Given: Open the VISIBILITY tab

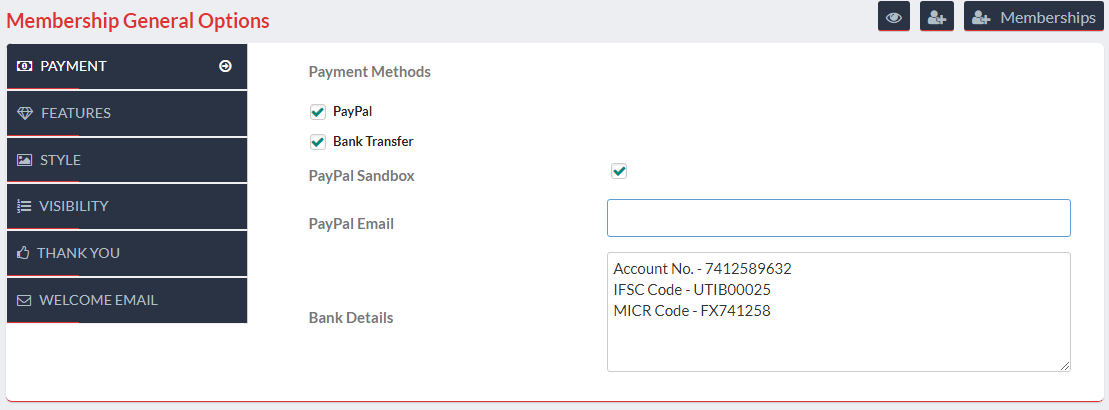Looking at the screenshot, I should pos(127,206).
